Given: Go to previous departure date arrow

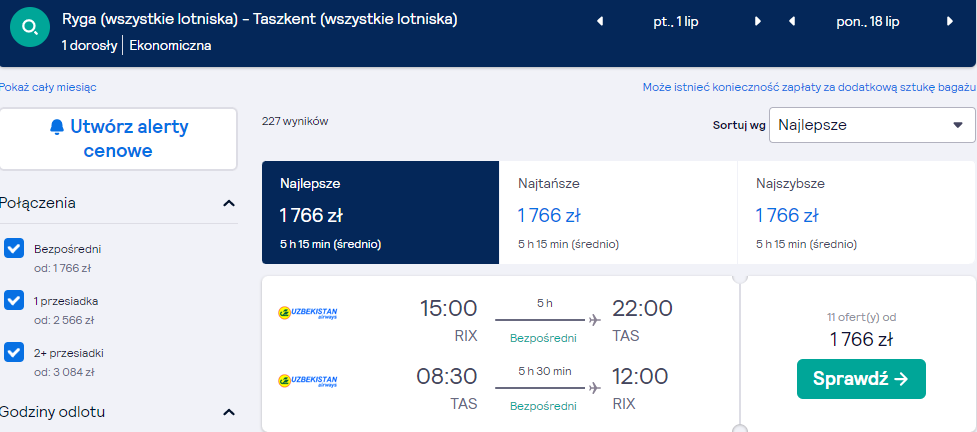Looking at the screenshot, I should (x=600, y=22).
